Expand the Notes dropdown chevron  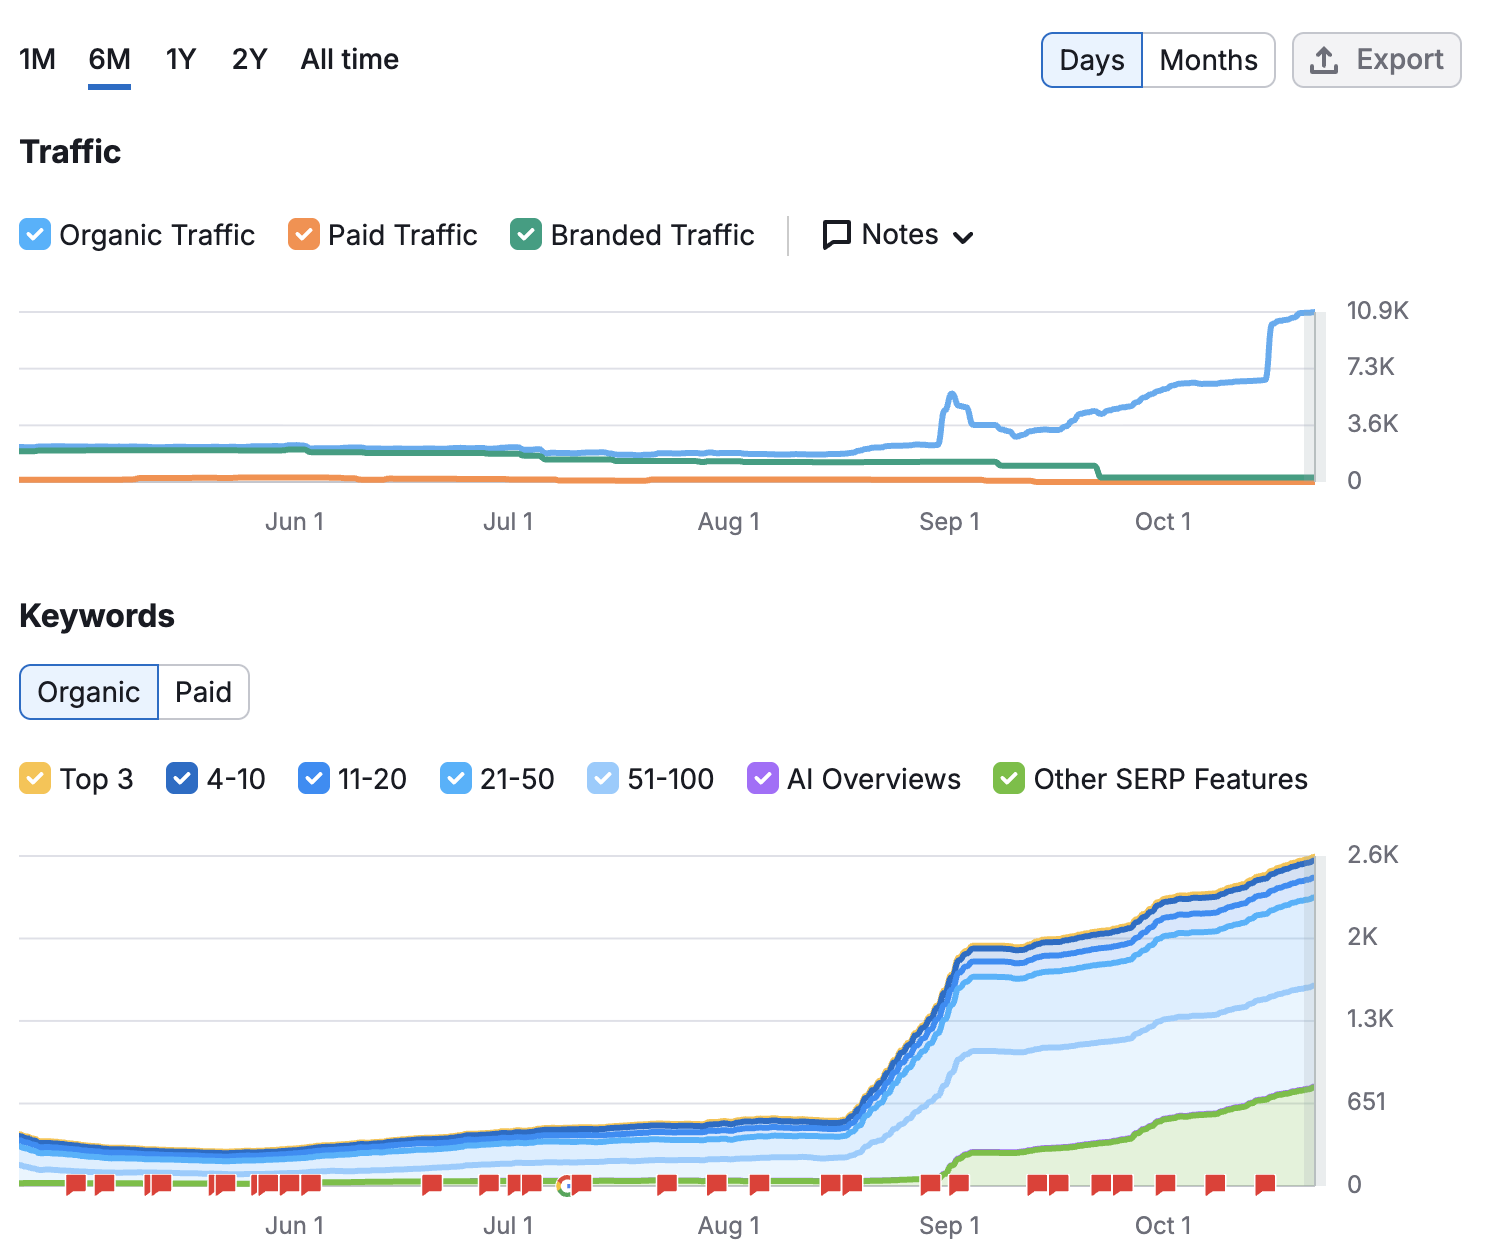point(963,237)
